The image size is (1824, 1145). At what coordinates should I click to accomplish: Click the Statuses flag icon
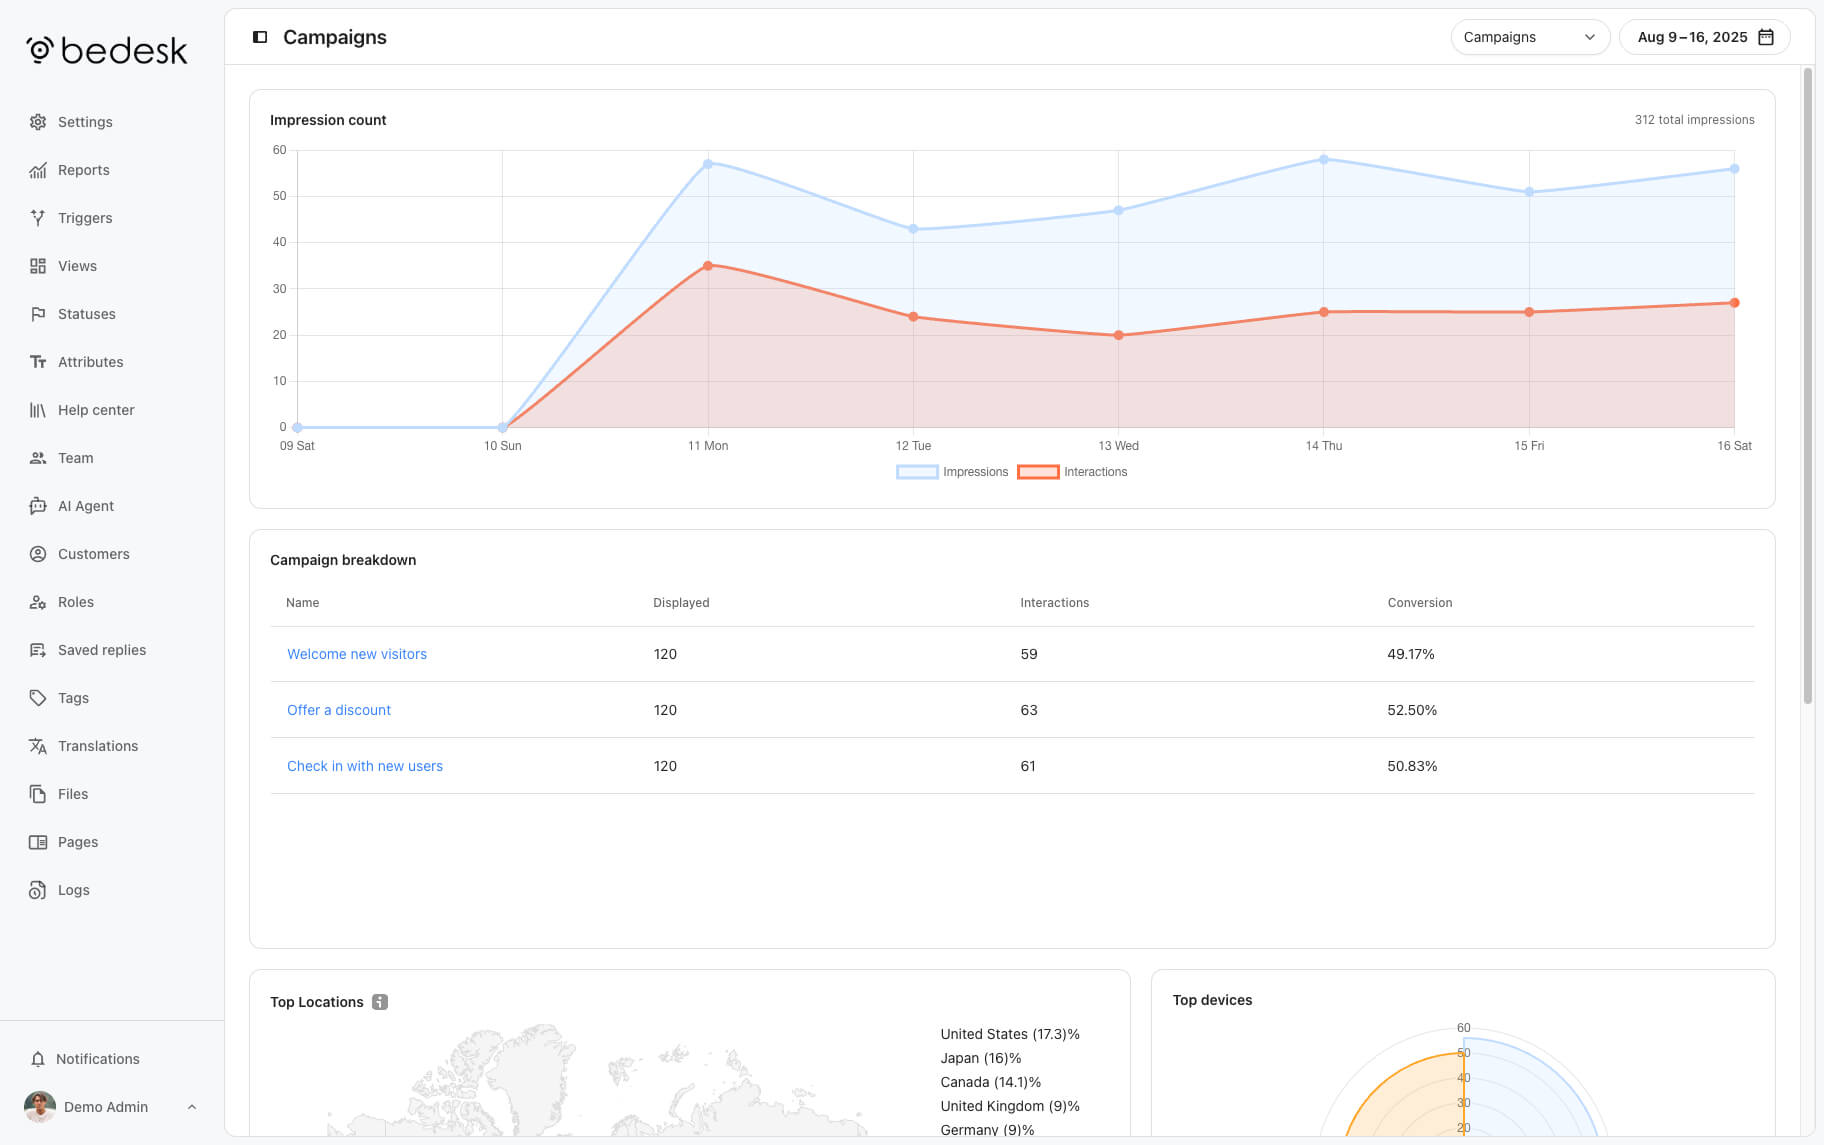point(38,314)
